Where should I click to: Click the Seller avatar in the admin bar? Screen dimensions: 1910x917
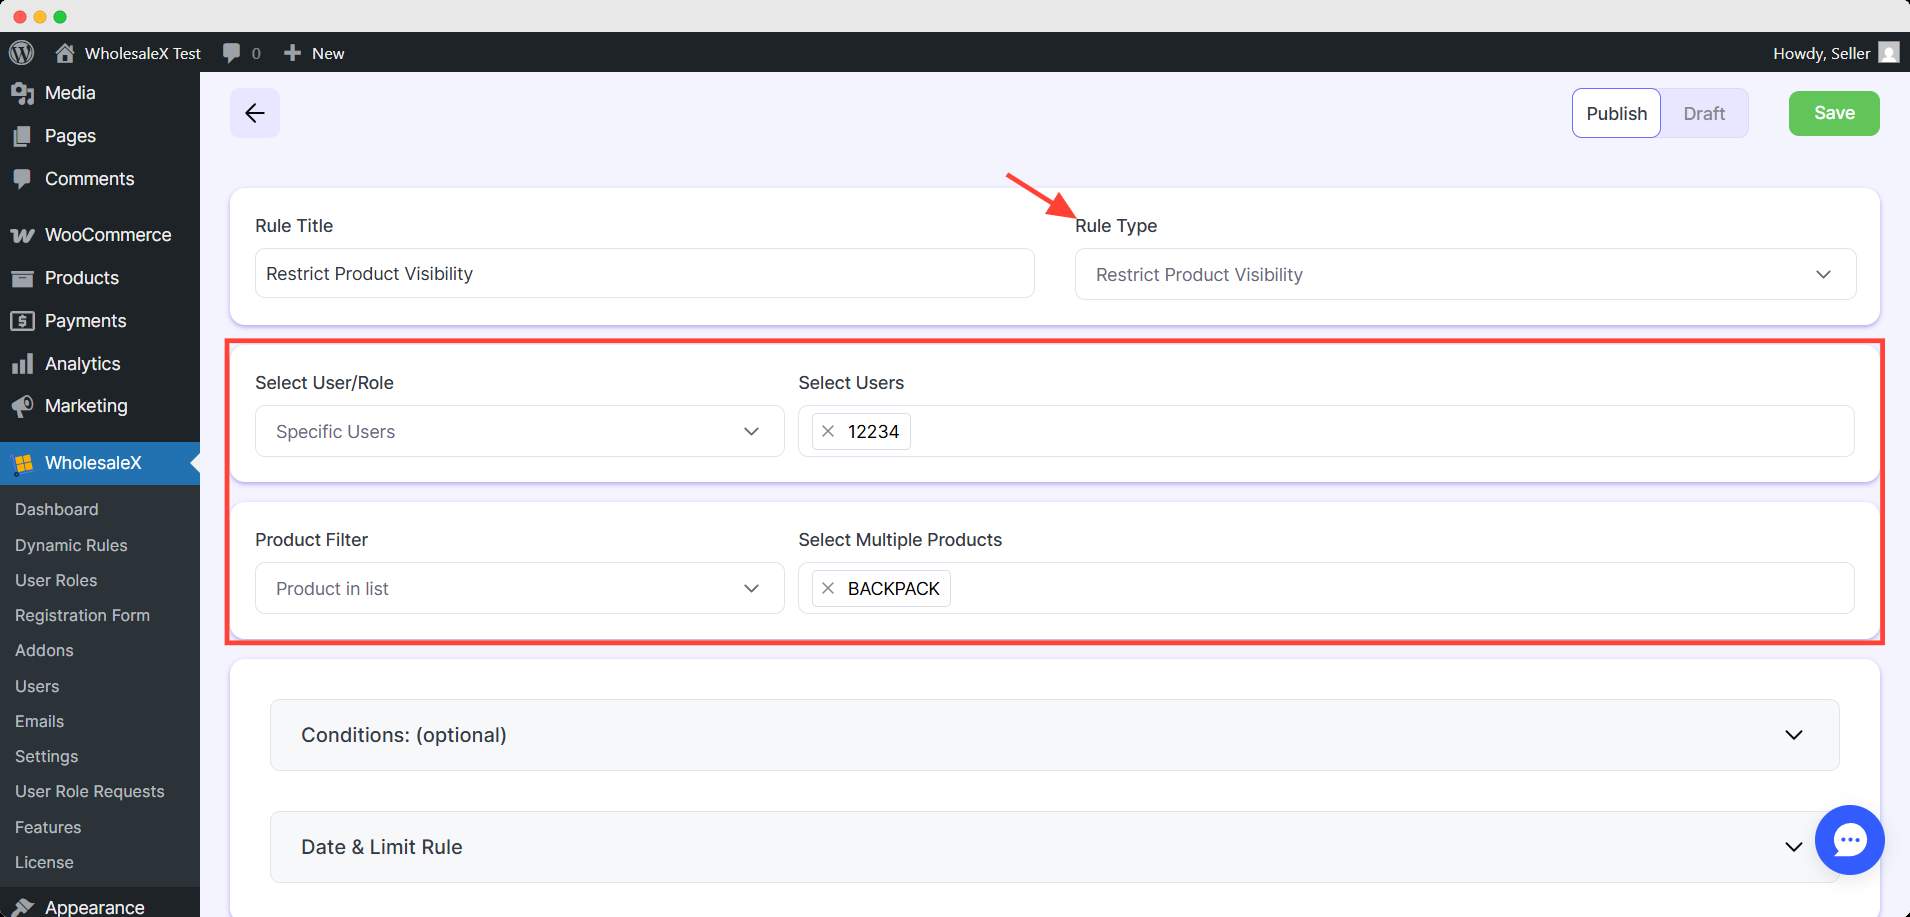click(1889, 53)
